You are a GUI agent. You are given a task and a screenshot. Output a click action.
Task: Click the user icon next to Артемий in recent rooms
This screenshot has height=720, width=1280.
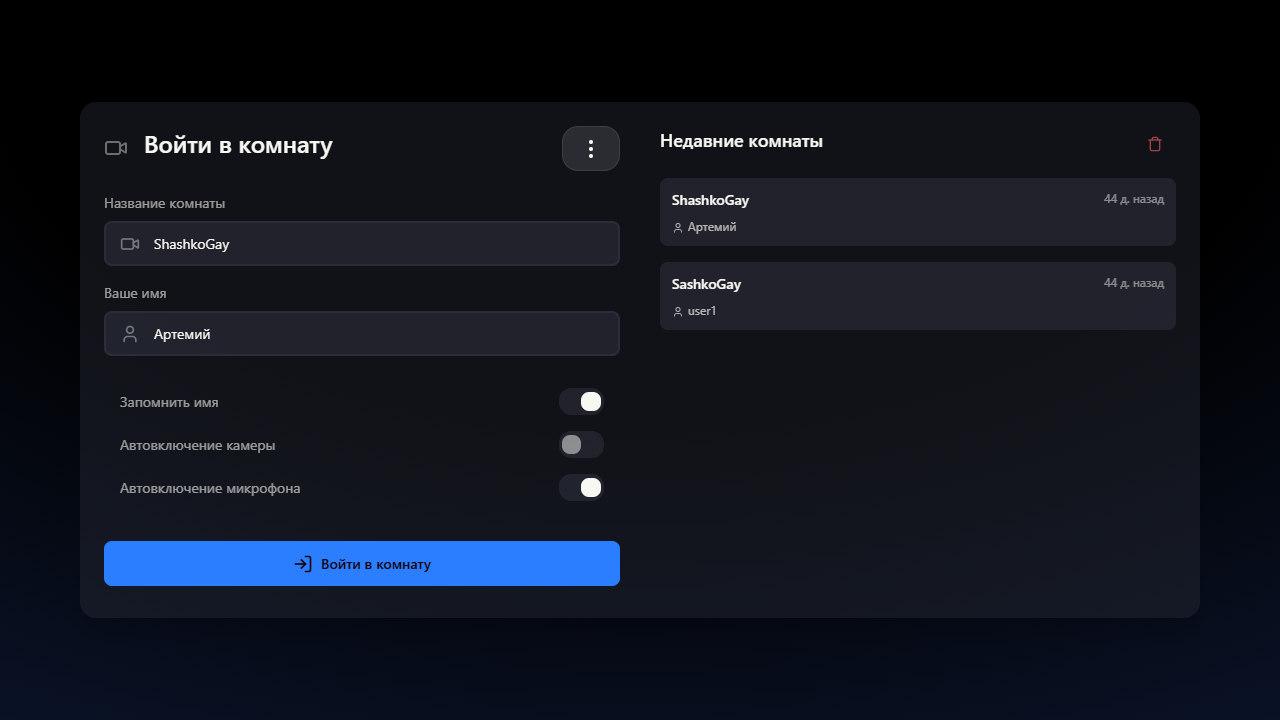(x=678, y=228)
